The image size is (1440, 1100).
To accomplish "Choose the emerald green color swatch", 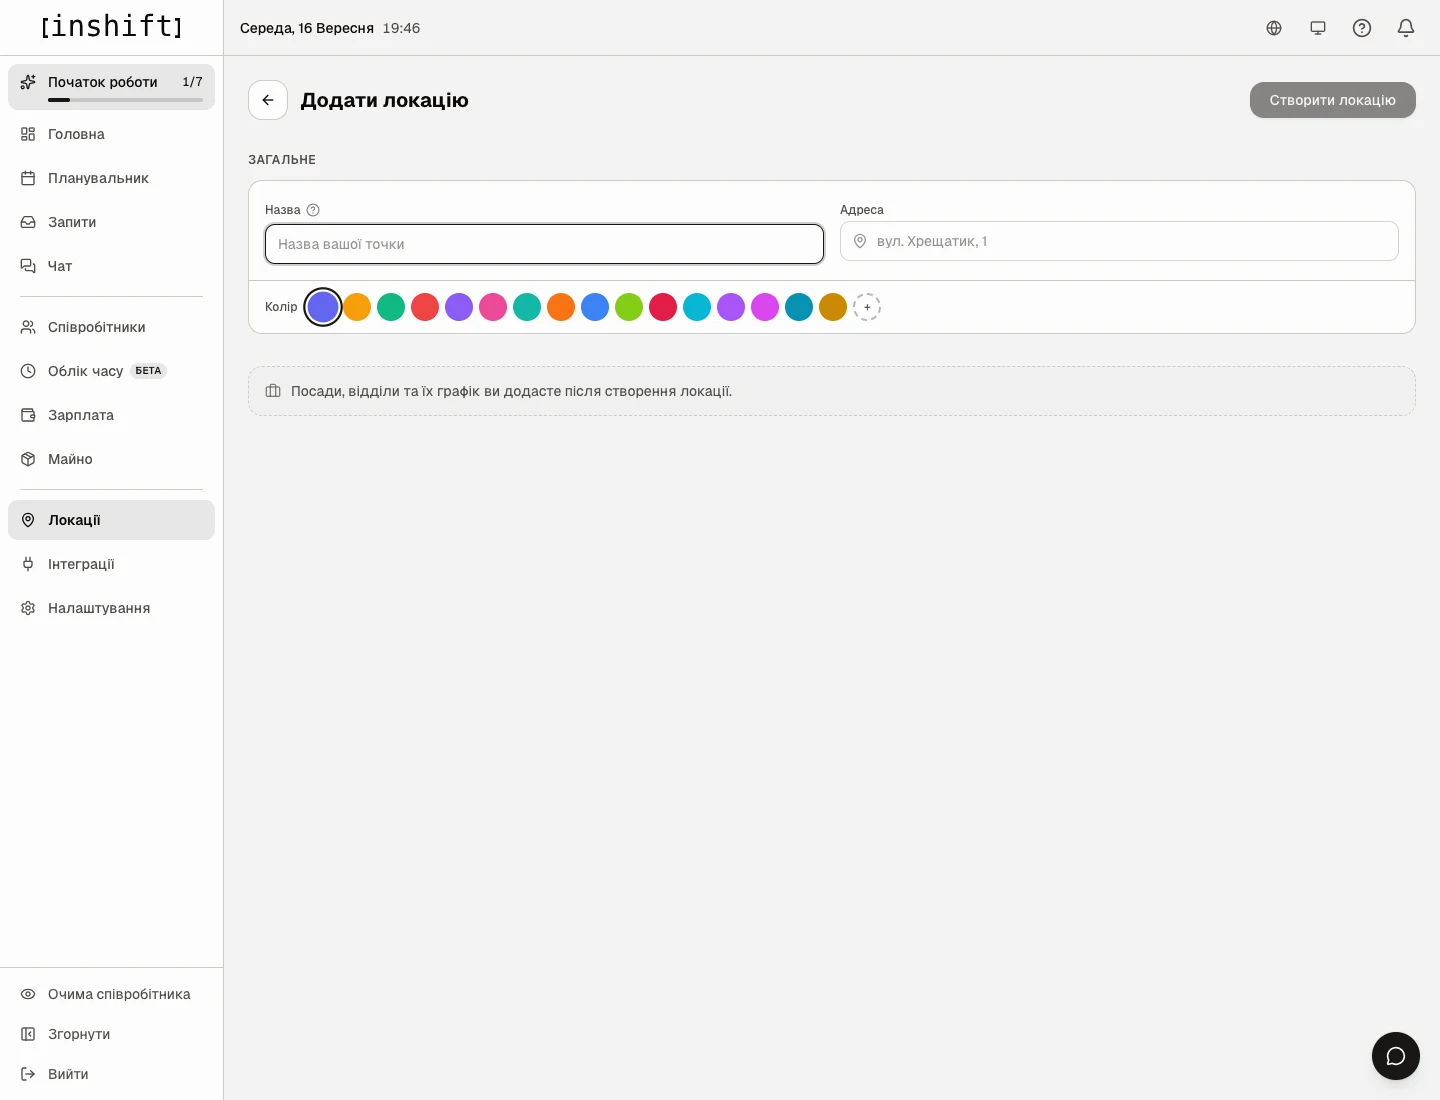I will tap(391, 307).
